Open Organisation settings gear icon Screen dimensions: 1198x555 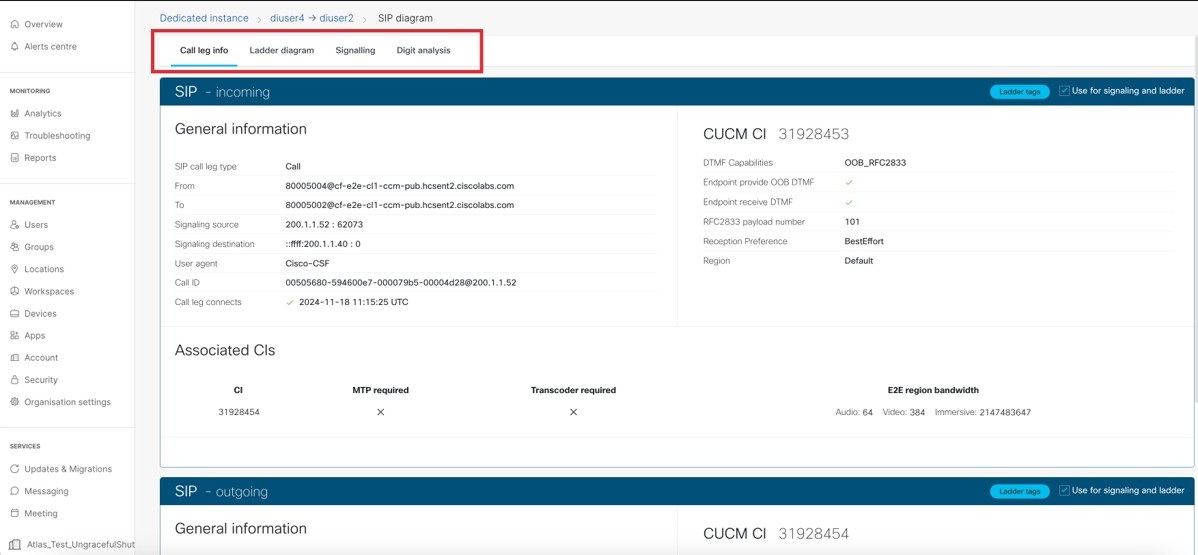(14, 402)
